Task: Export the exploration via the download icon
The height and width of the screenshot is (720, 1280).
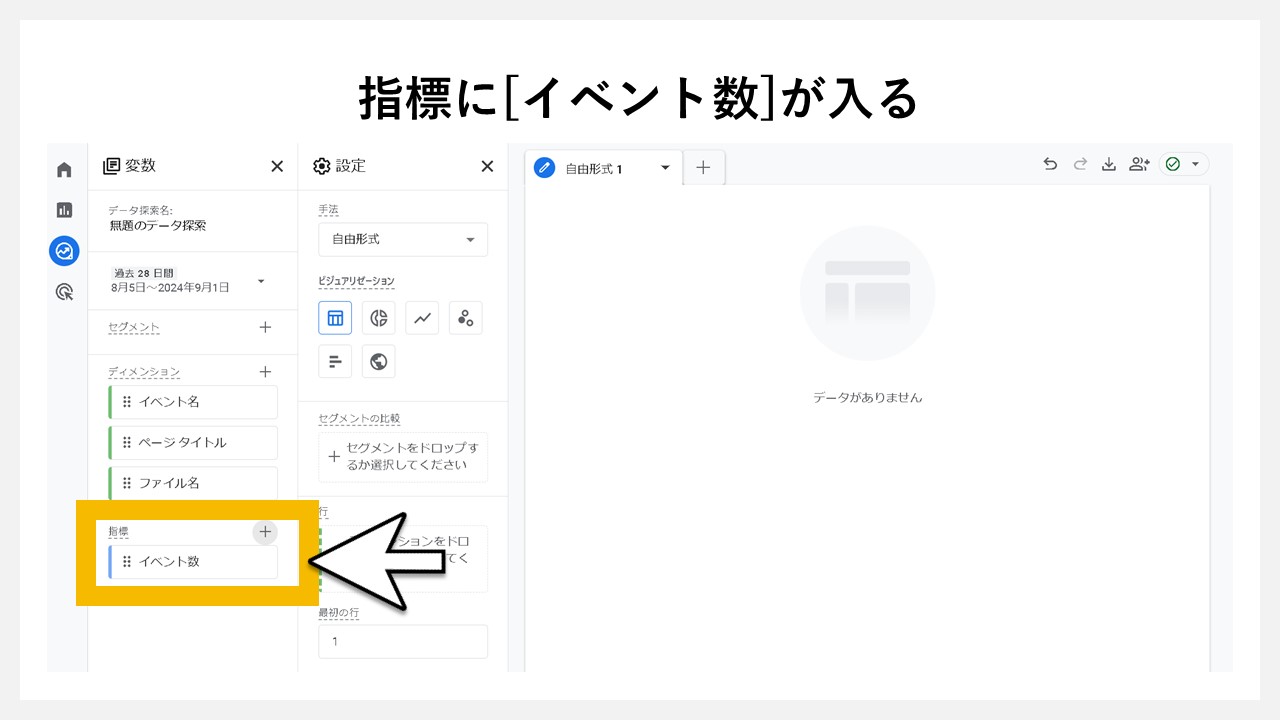Action: coord(1109,164)
